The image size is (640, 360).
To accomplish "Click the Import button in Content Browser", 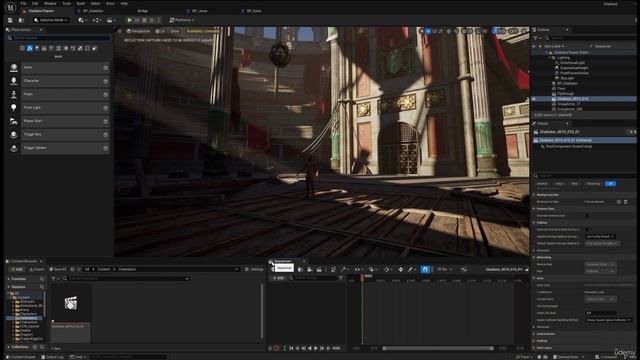I will pos(36,269).
